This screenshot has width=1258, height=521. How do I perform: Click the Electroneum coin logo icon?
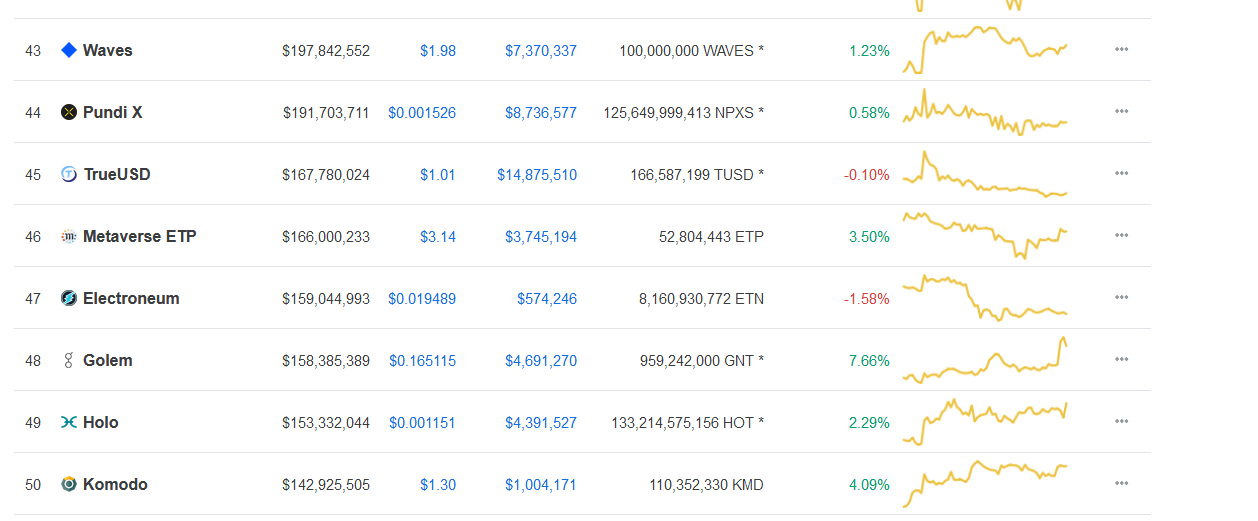pyautogui.click(x=69, y=298)
